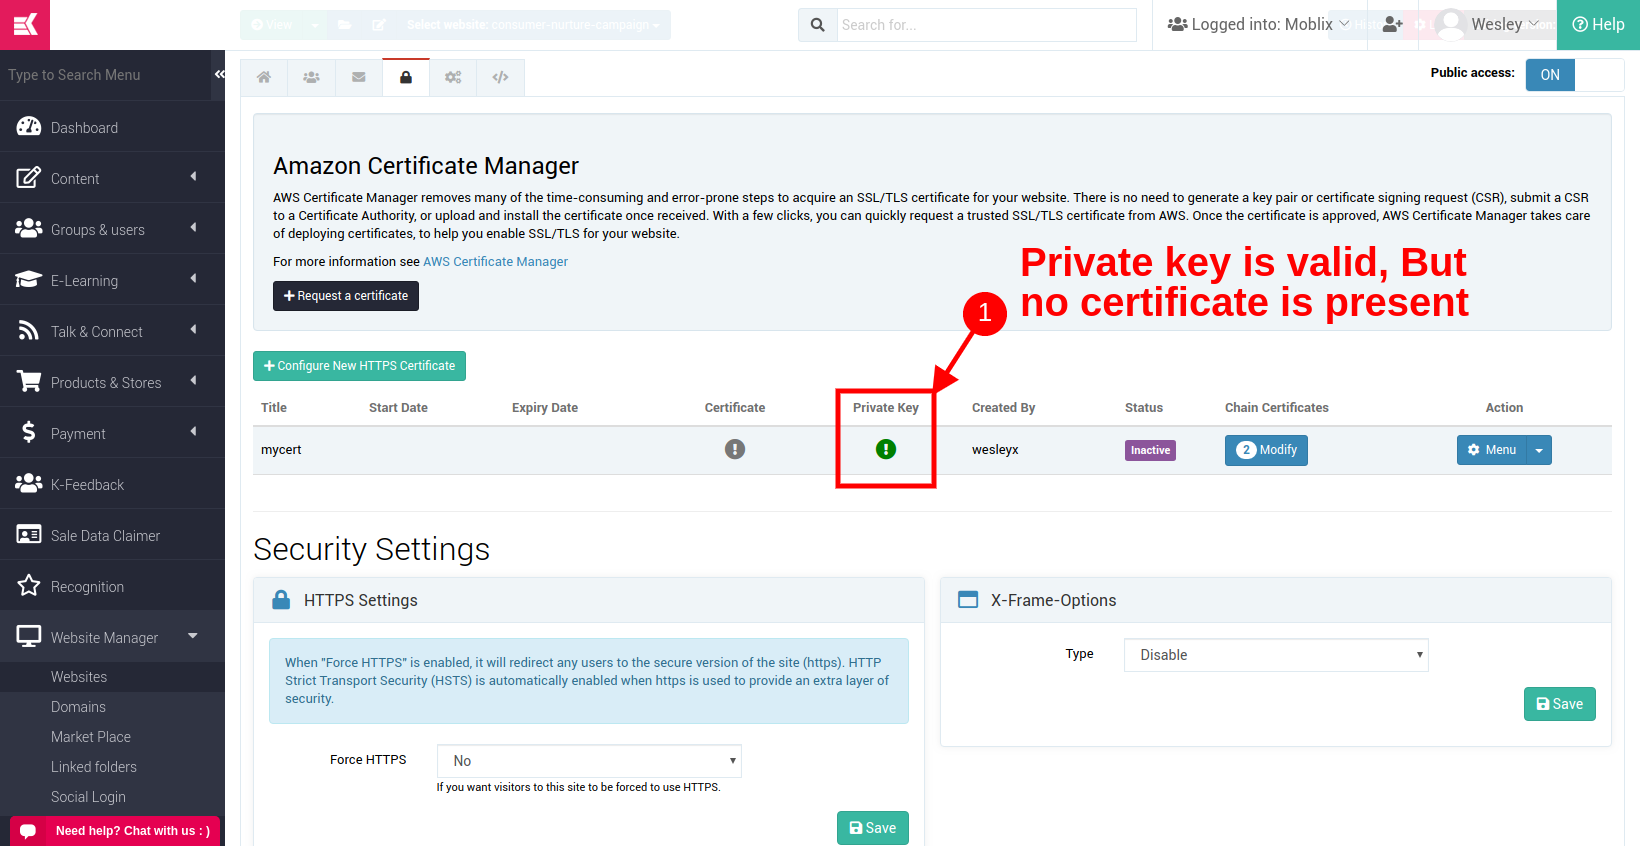Open the Select website dropdown
Screen dimensions: 1640x846
[x=533, y=25]
